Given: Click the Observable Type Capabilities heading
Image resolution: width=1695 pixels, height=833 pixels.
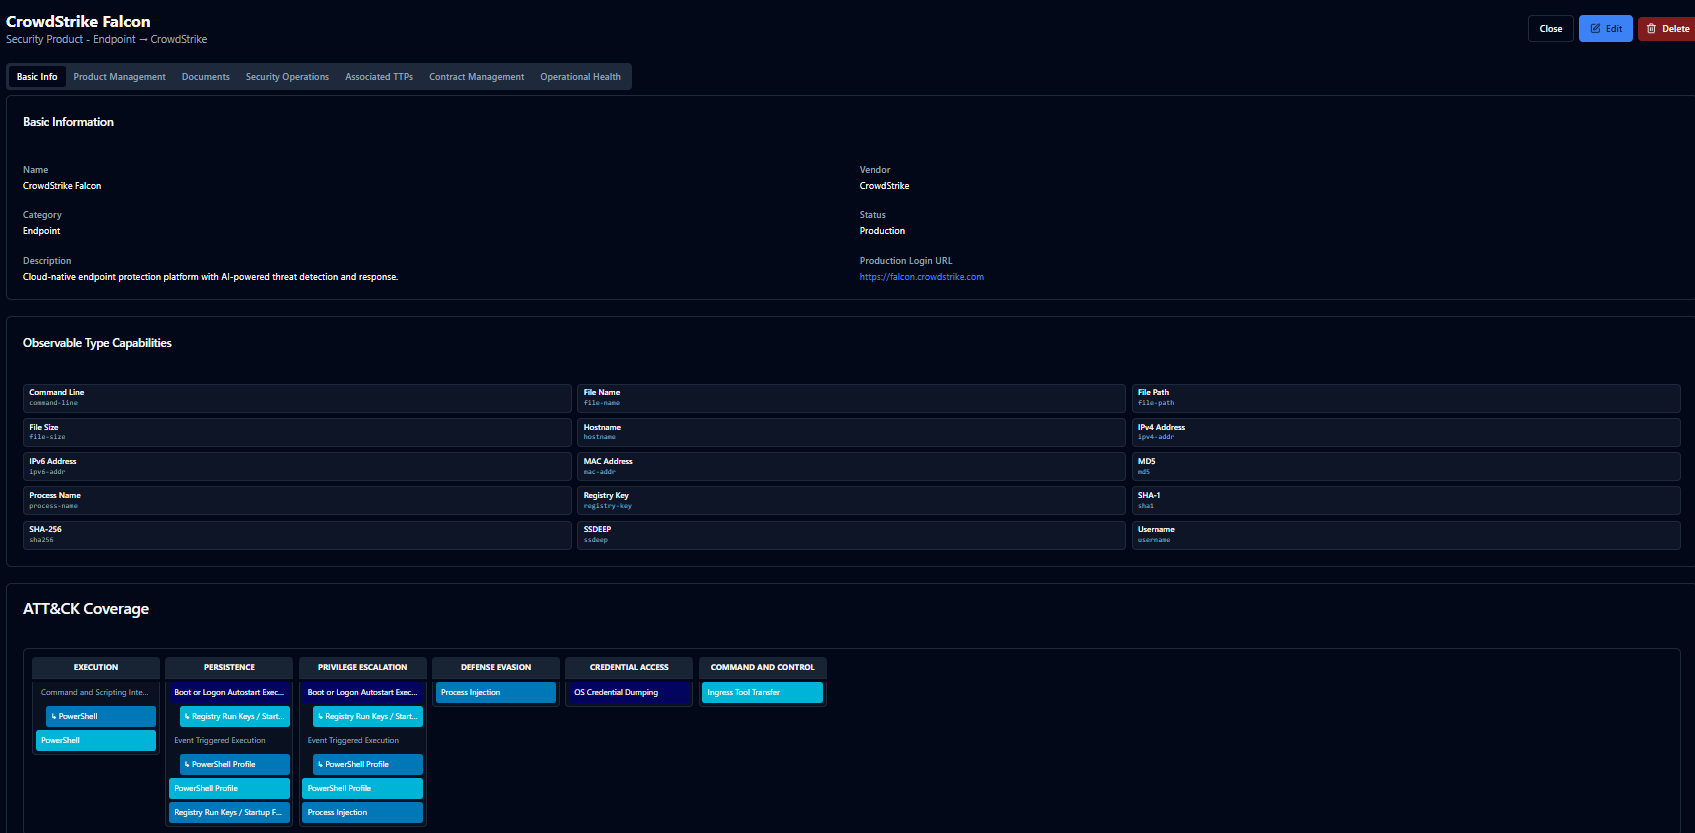Looking at the screenshot, I should (97, 343).
